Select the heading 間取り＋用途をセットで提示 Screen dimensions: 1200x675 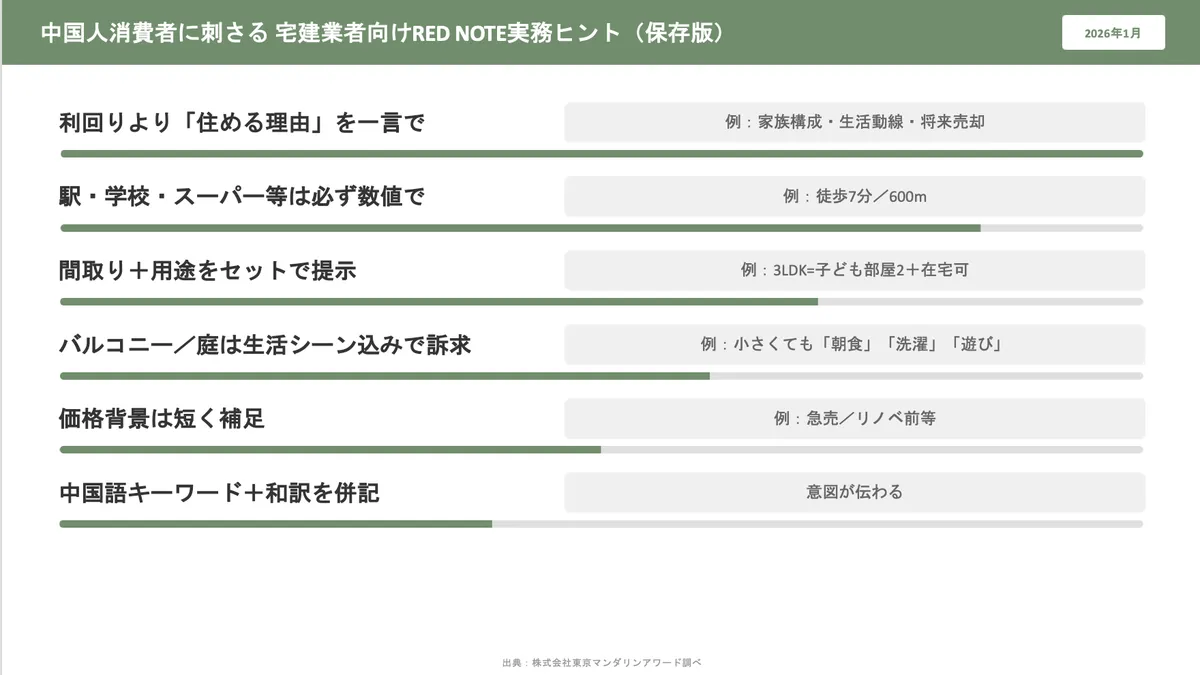pyautogui.click(x=208, y=271)
